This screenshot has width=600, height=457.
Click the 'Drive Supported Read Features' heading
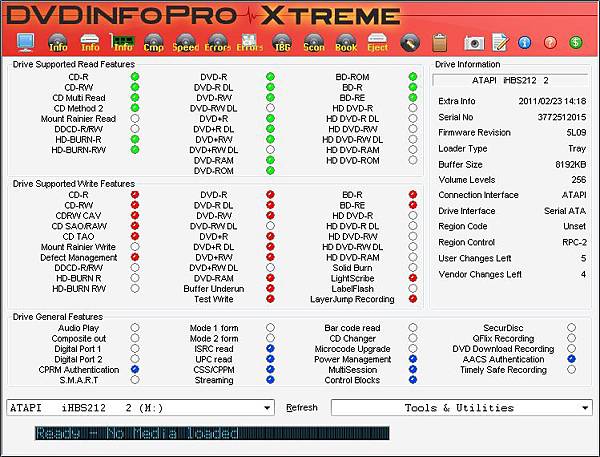pyautogui.click(x=74, y=64)
